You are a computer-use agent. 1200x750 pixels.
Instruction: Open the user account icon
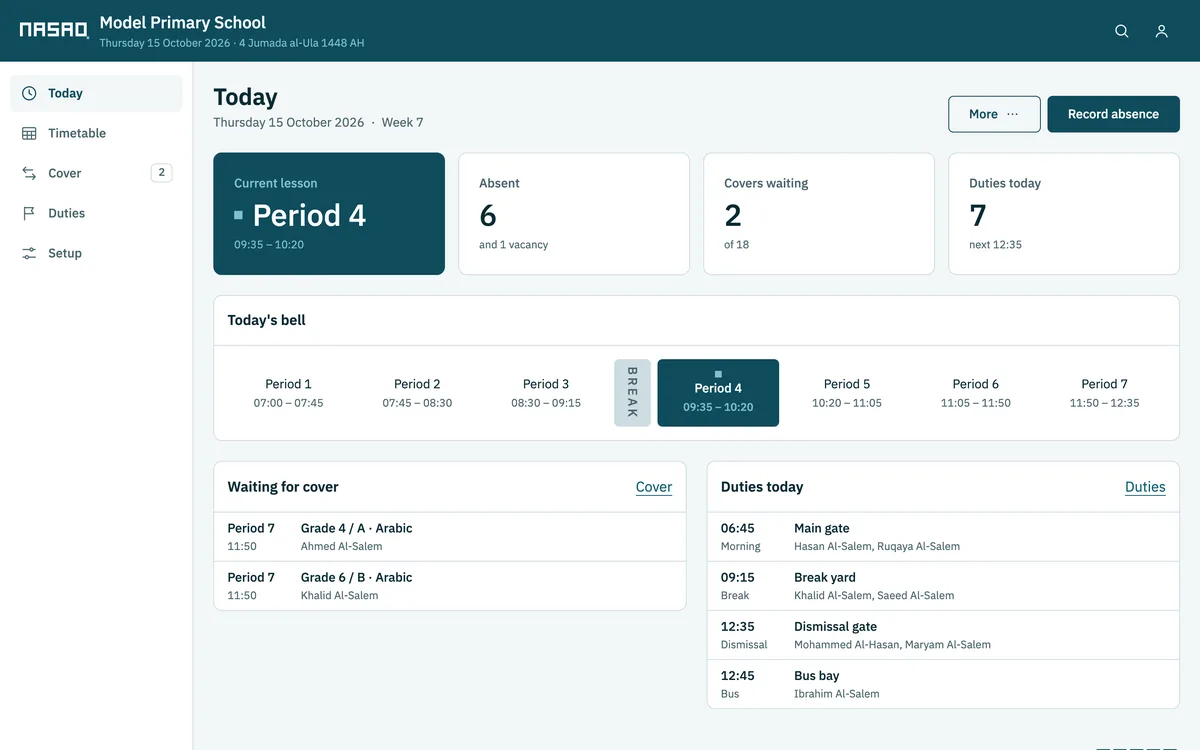(x=1161, y=31)
